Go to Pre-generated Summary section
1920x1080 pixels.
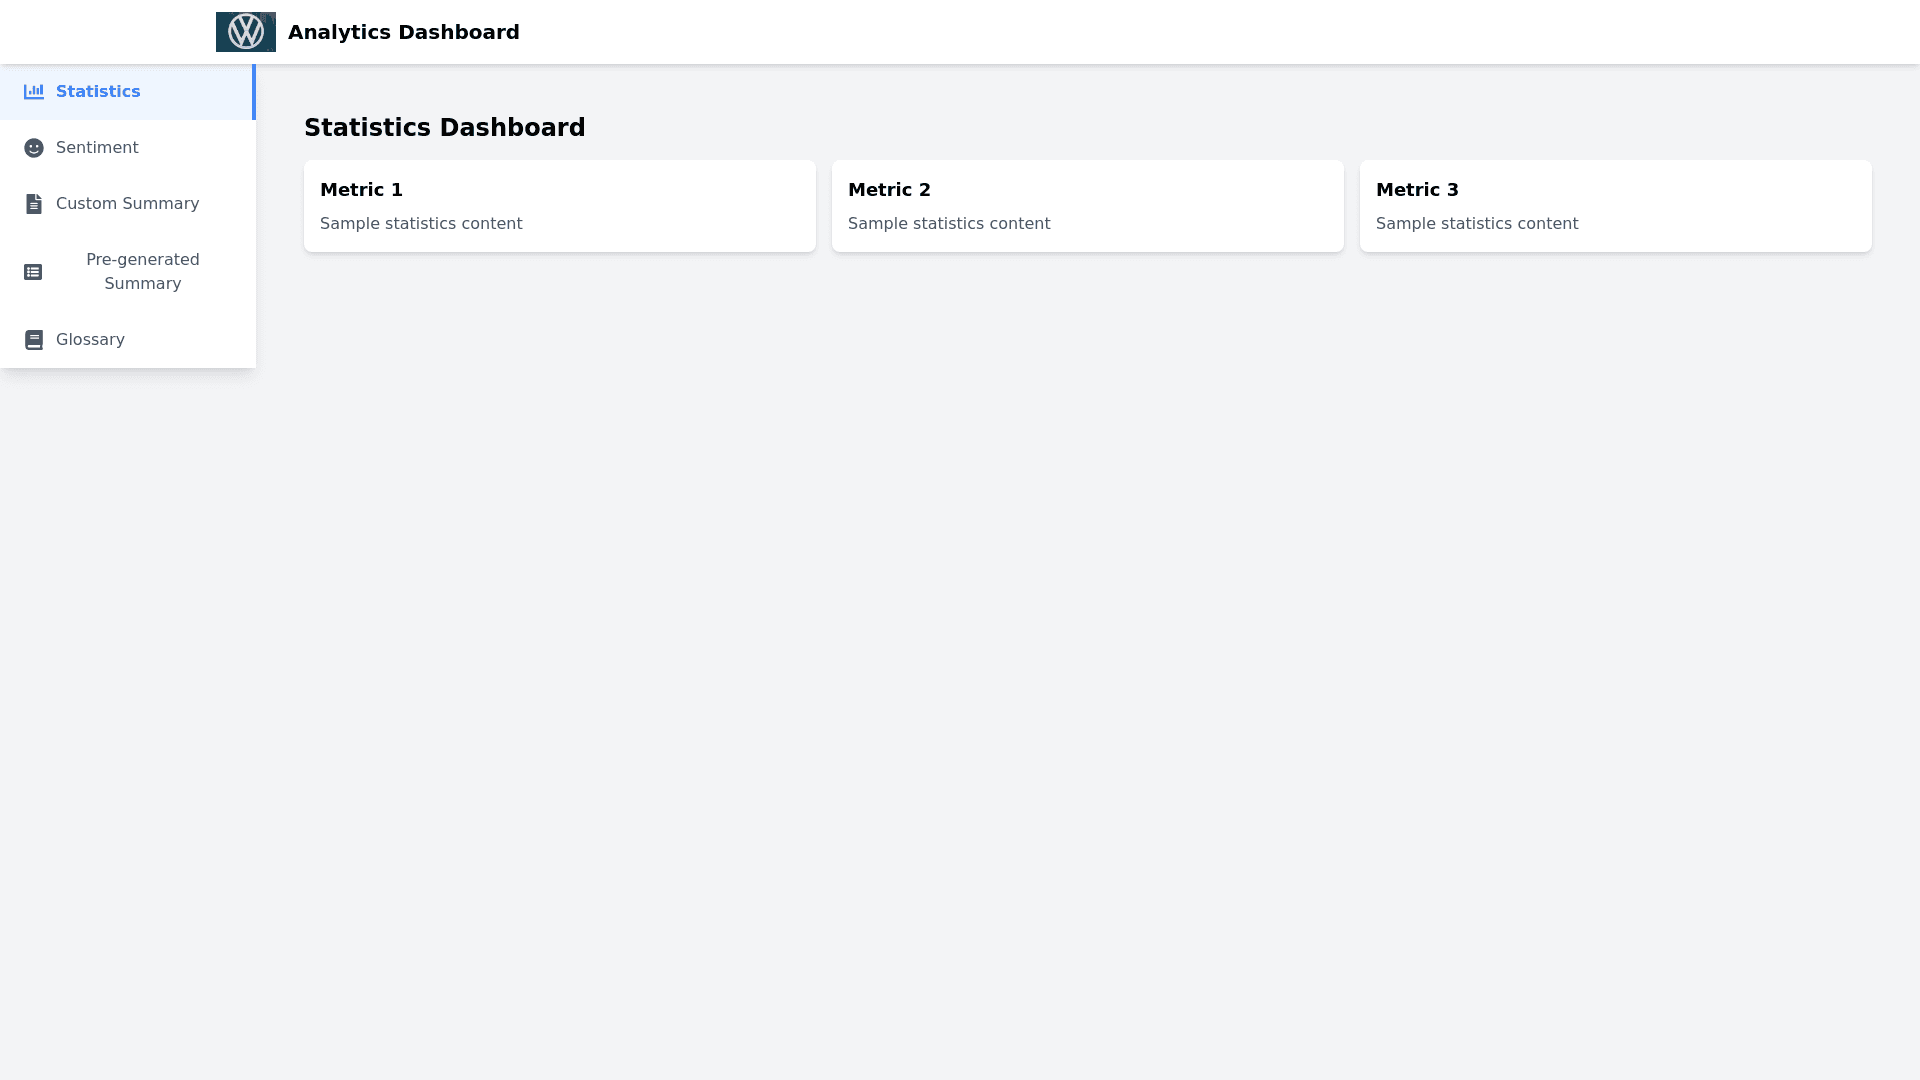click(142, 272)
